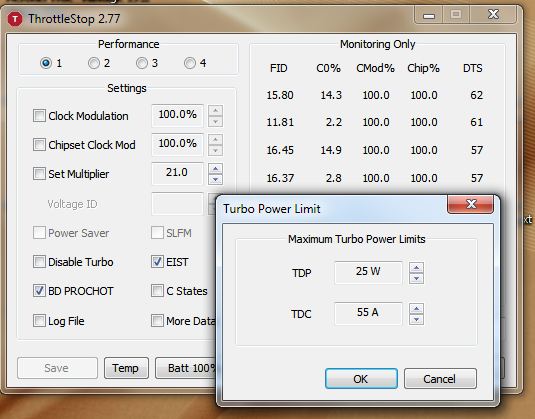Minimize the ThrottleStop window
The image size is (535, 419).
pyautogui.click(x=429, y=15)
